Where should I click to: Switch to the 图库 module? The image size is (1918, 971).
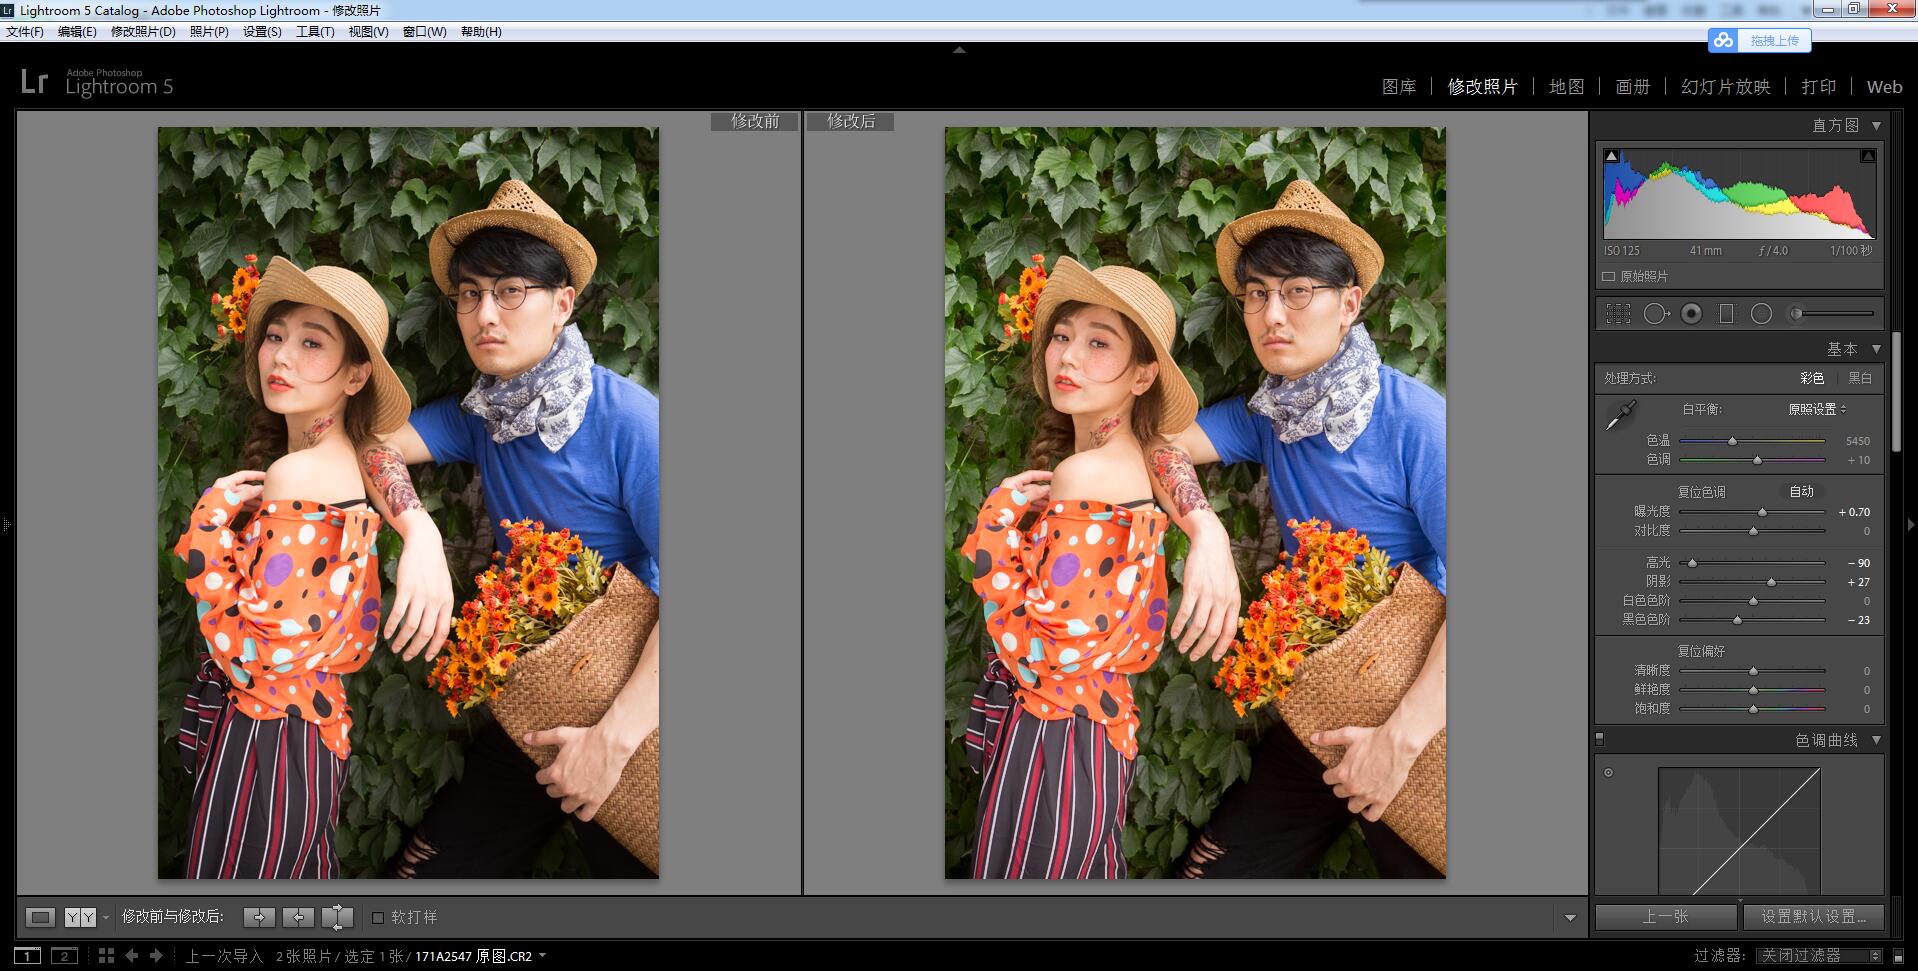pyautogui.click(x=1398, y=87)
